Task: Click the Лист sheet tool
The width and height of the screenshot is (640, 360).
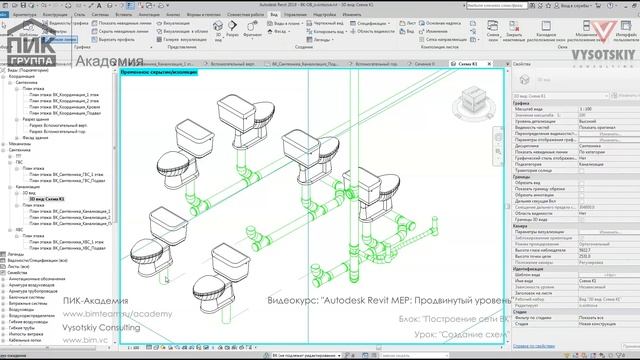Action: pos(407,23)
